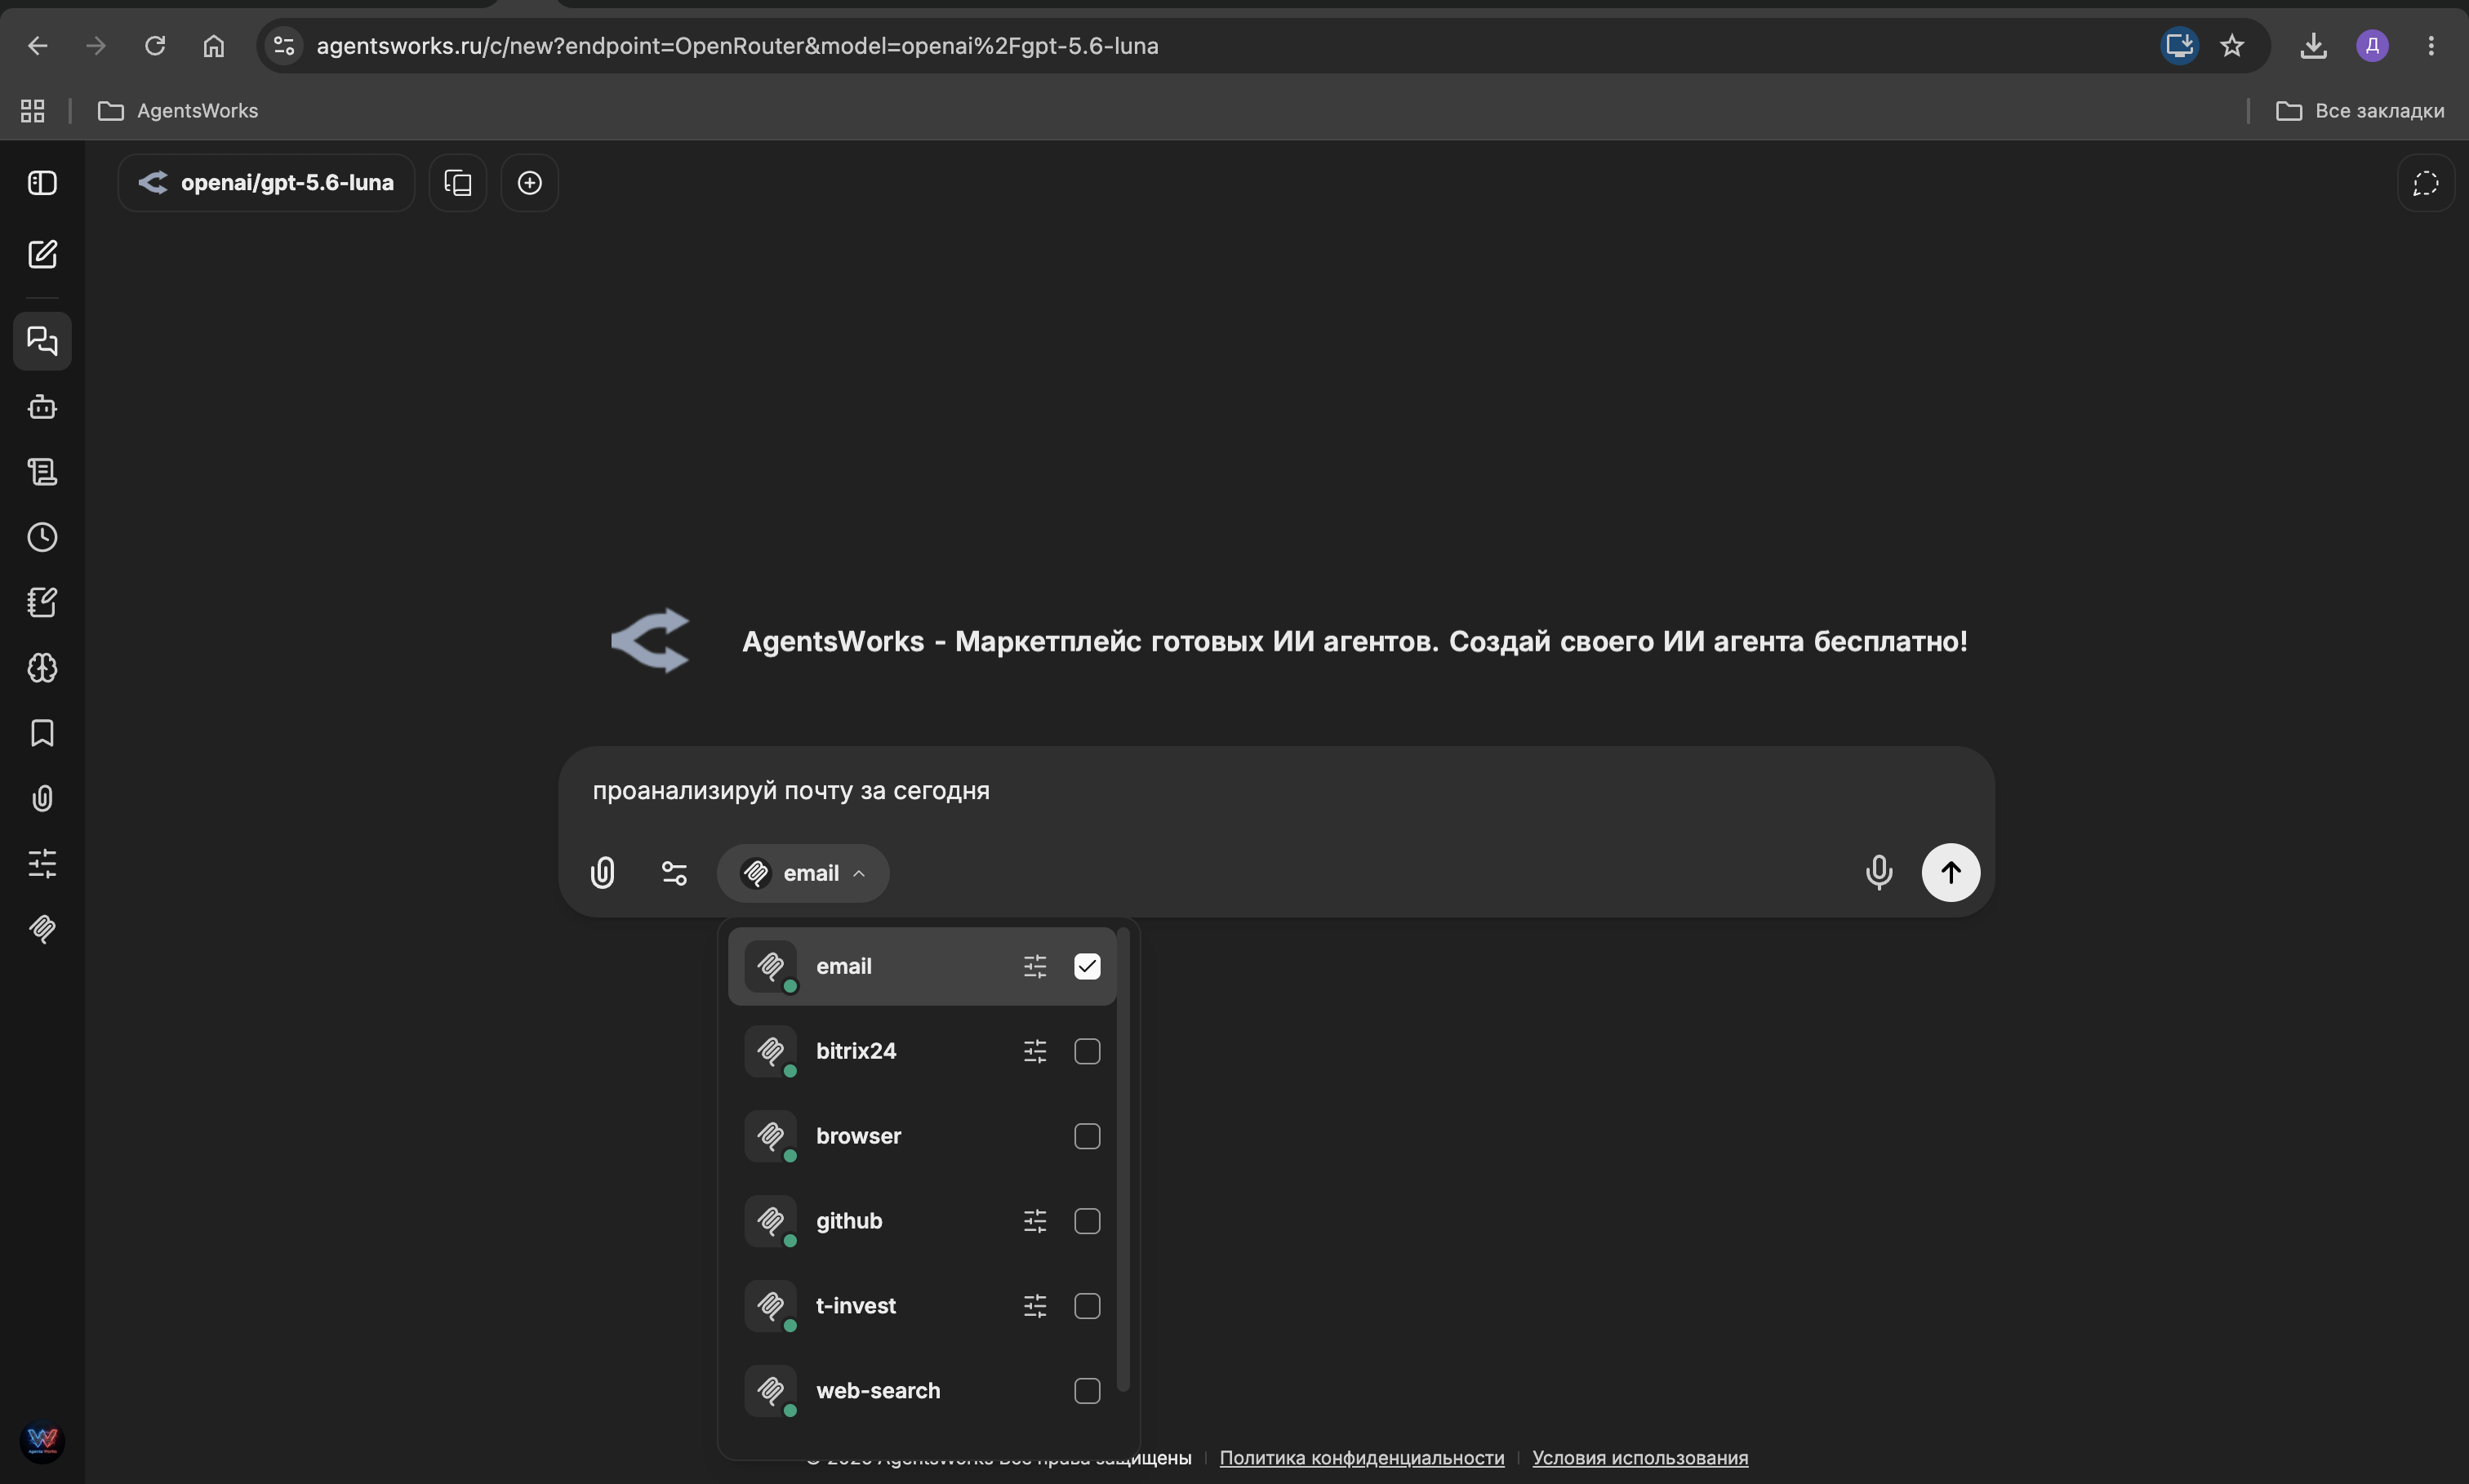
Task: Click the install app icon in the address bar
Action: pos(2179,46)
